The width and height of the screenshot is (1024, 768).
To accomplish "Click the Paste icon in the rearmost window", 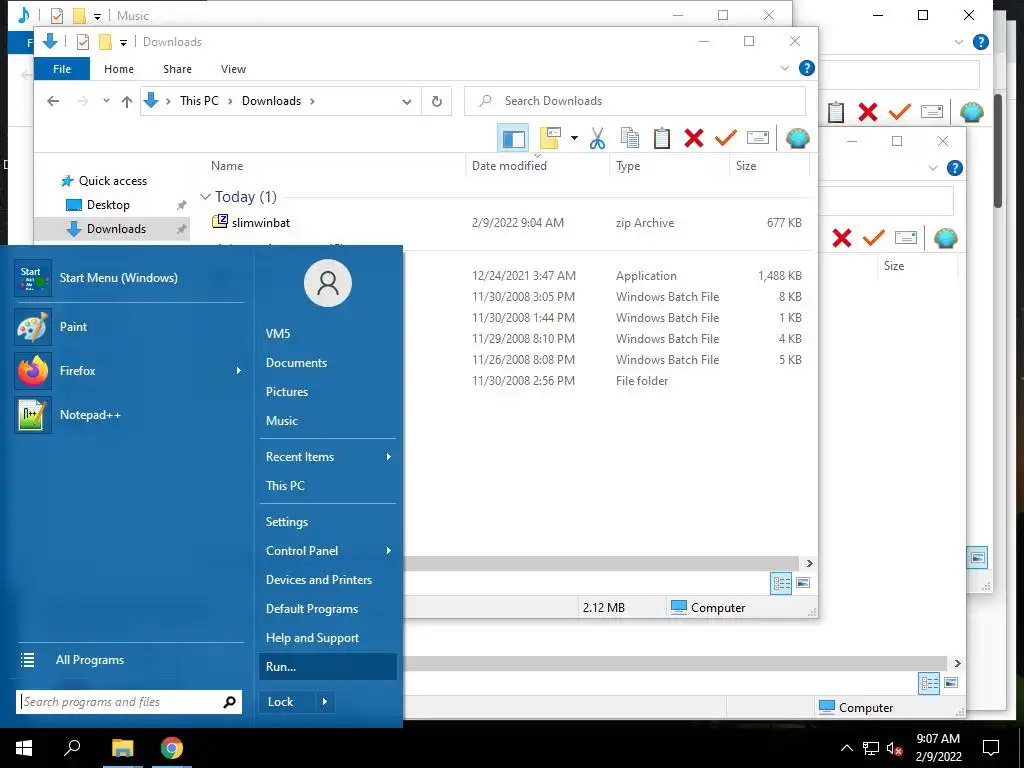I will click(836, 112).
